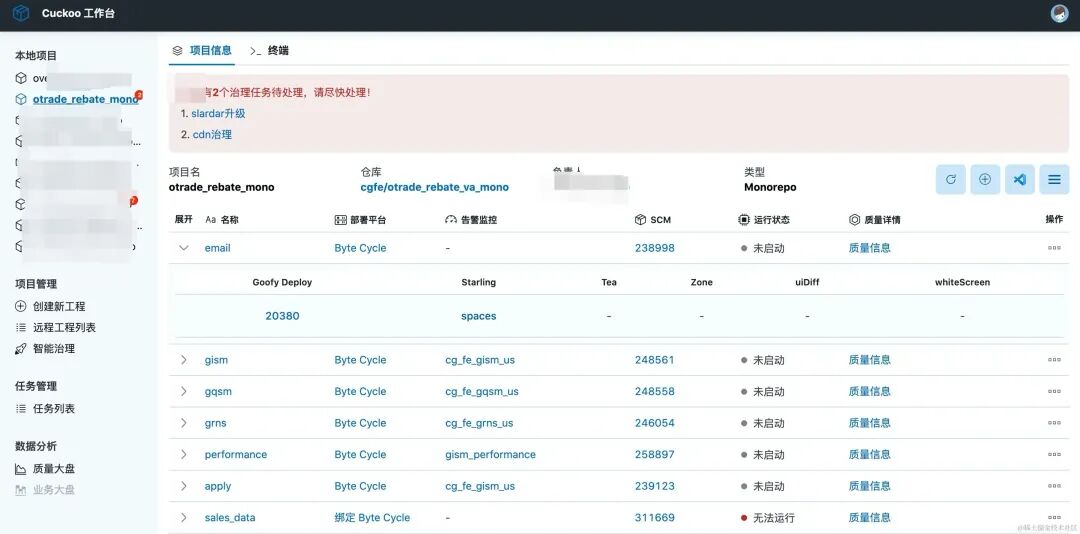Click the 质量大盘 chart icon

click(21, 469)
